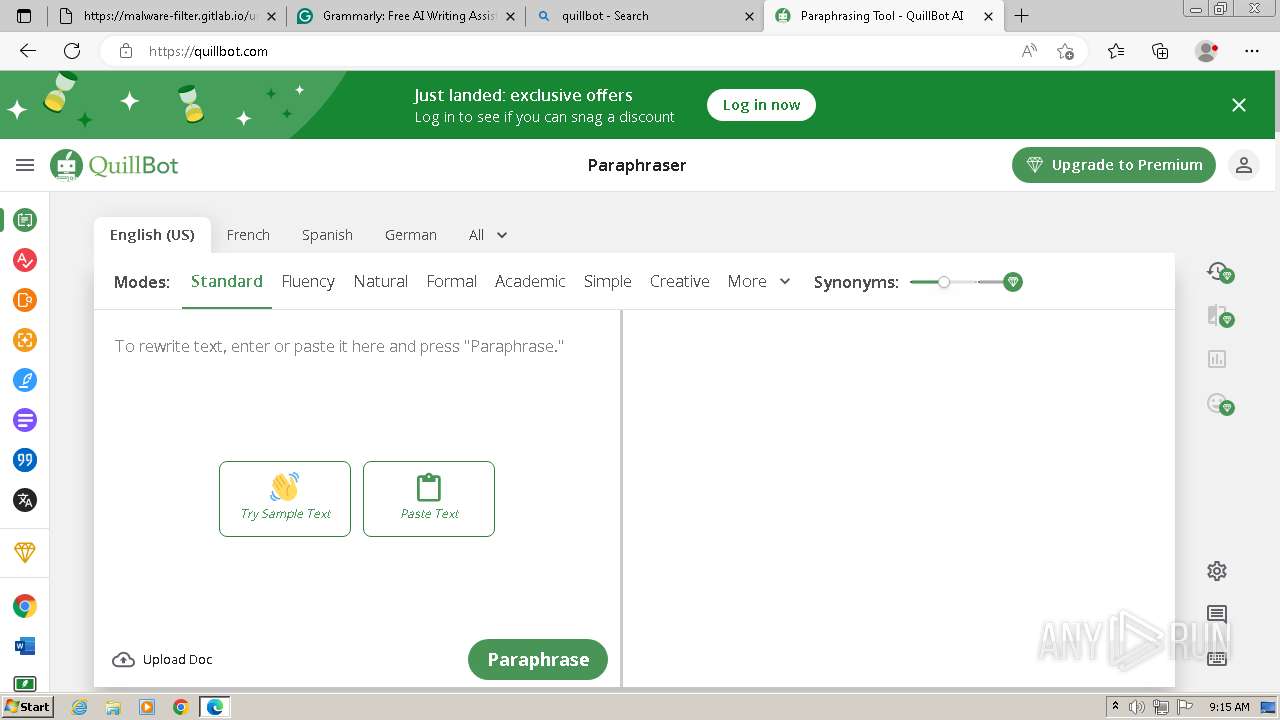Open the Grammar Checker sidebar icon
The height and width of the screenshot is (720, 1280).
(x=25, y=260)
